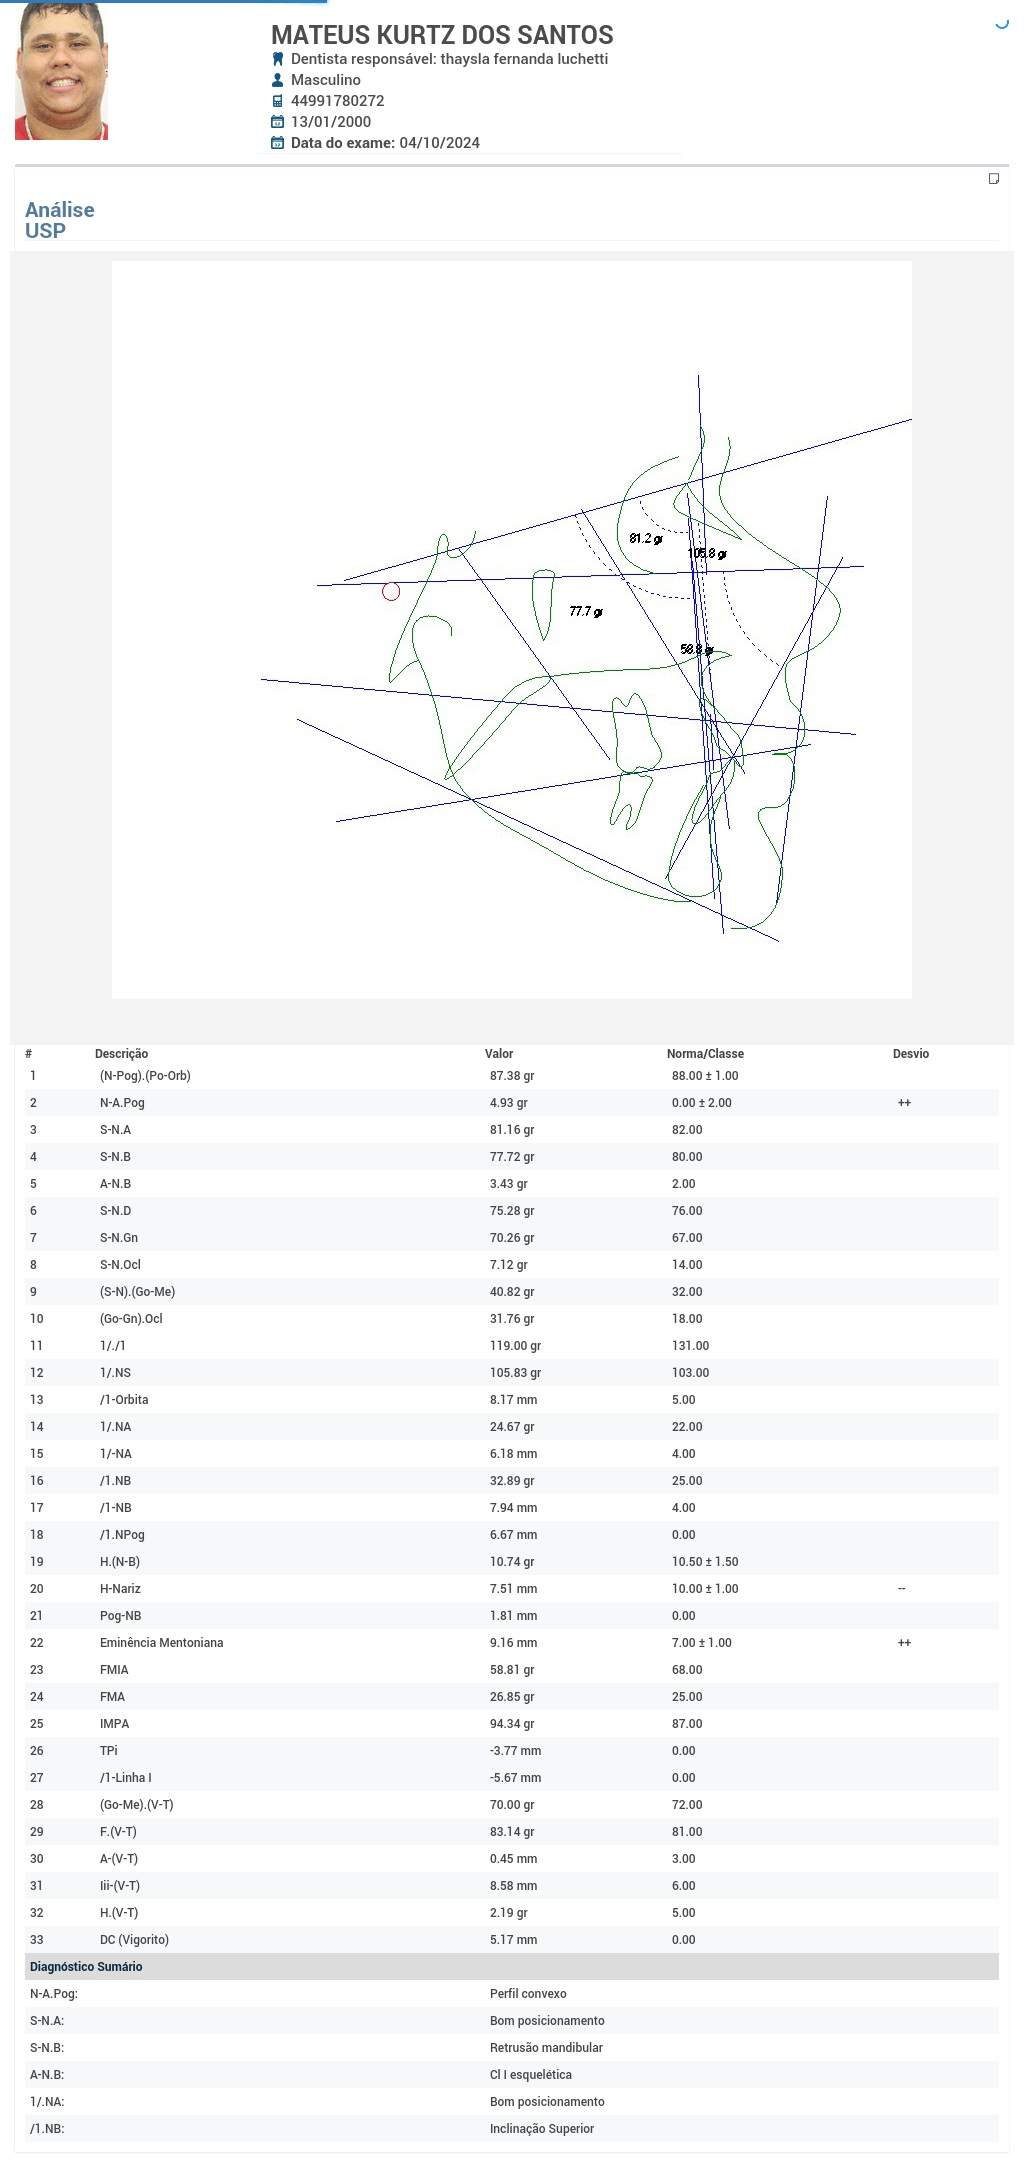Open the note icon above the analysis panel
1024x2172 pixels.
coord(994,179)
